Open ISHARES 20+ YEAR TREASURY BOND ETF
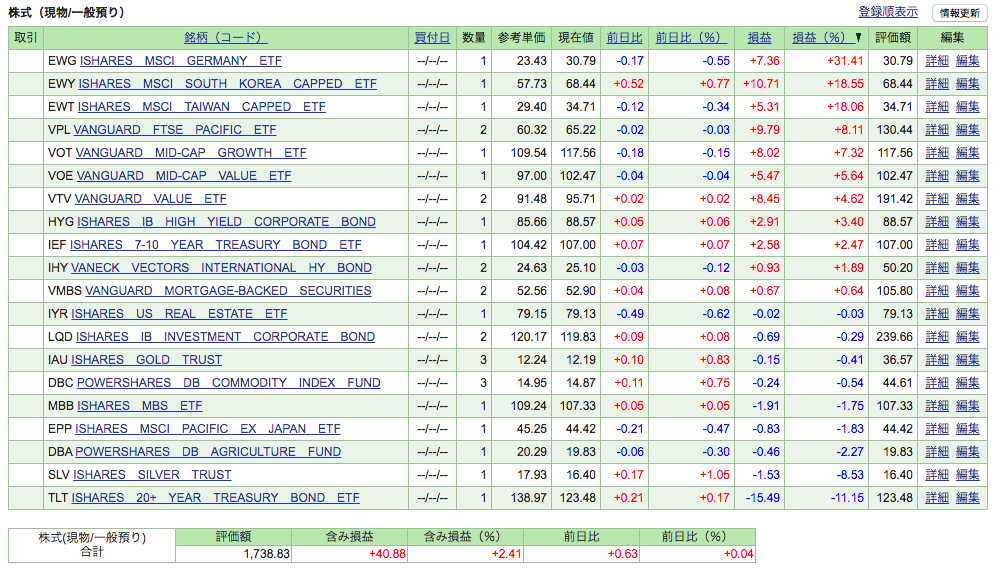This screenshot has width=1000, height=570. click(216, 497)
